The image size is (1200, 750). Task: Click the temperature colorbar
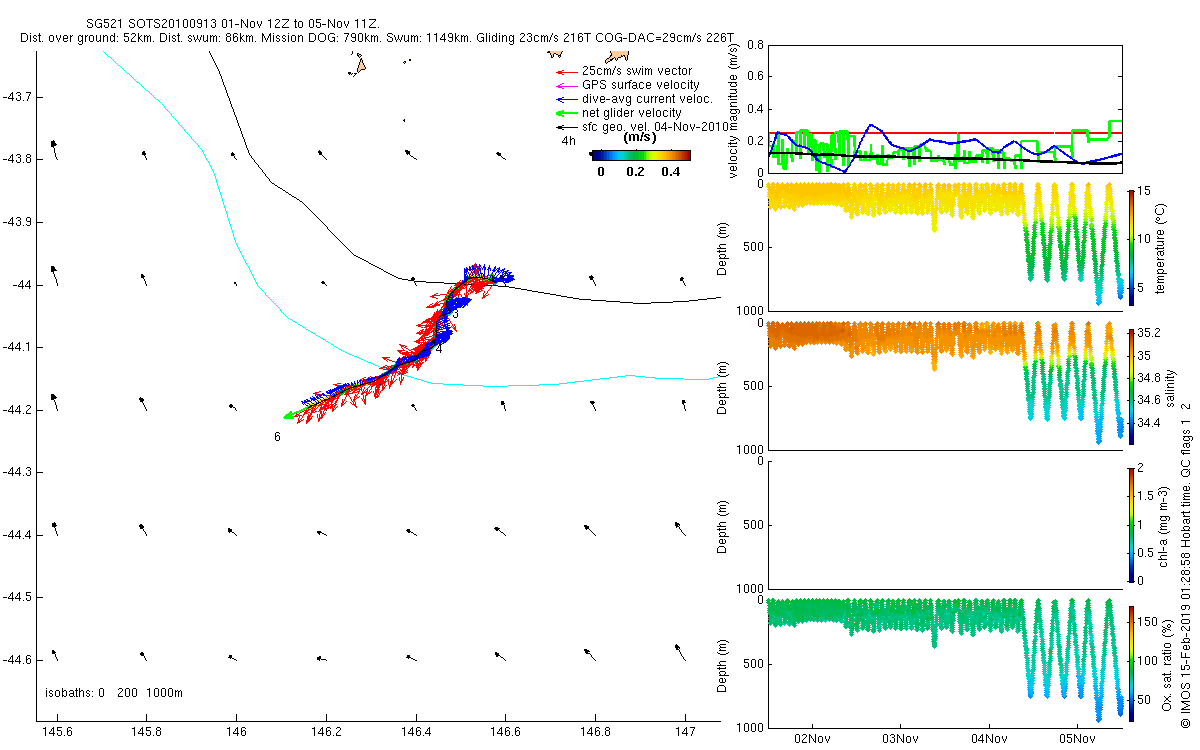(1131, 246)
